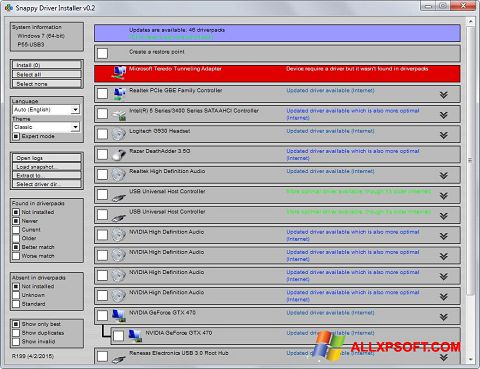Click the Select none button
This screenshot has height=369, width=480.
coord(47,84)
